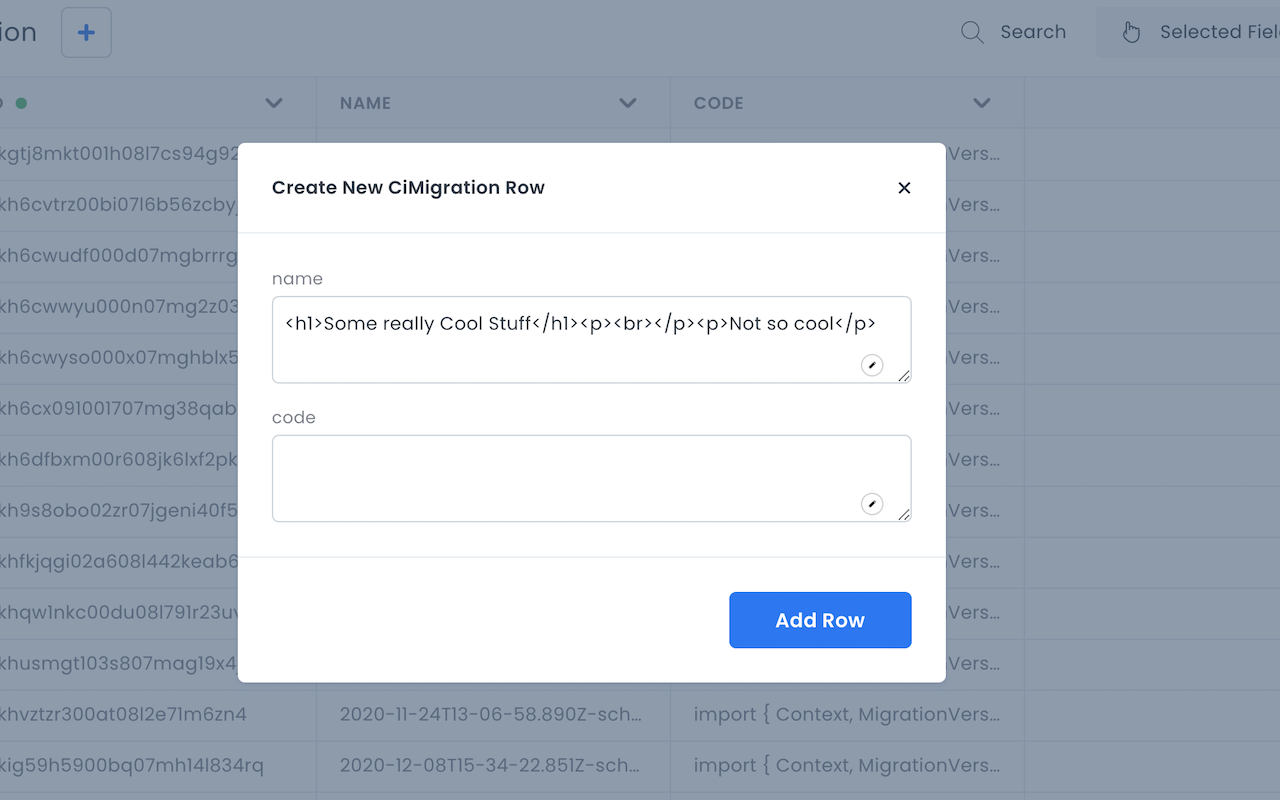The image size is (1280, 800).
Task: Click the id cell starting with kh9s8obo02zr07
Action: 119,511
